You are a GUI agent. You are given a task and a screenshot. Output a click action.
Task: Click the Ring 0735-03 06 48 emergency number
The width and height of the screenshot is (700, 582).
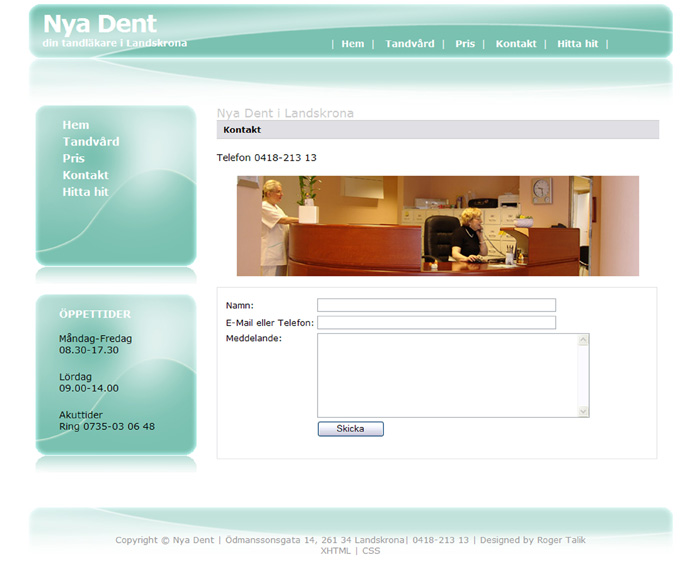(107, 426)
